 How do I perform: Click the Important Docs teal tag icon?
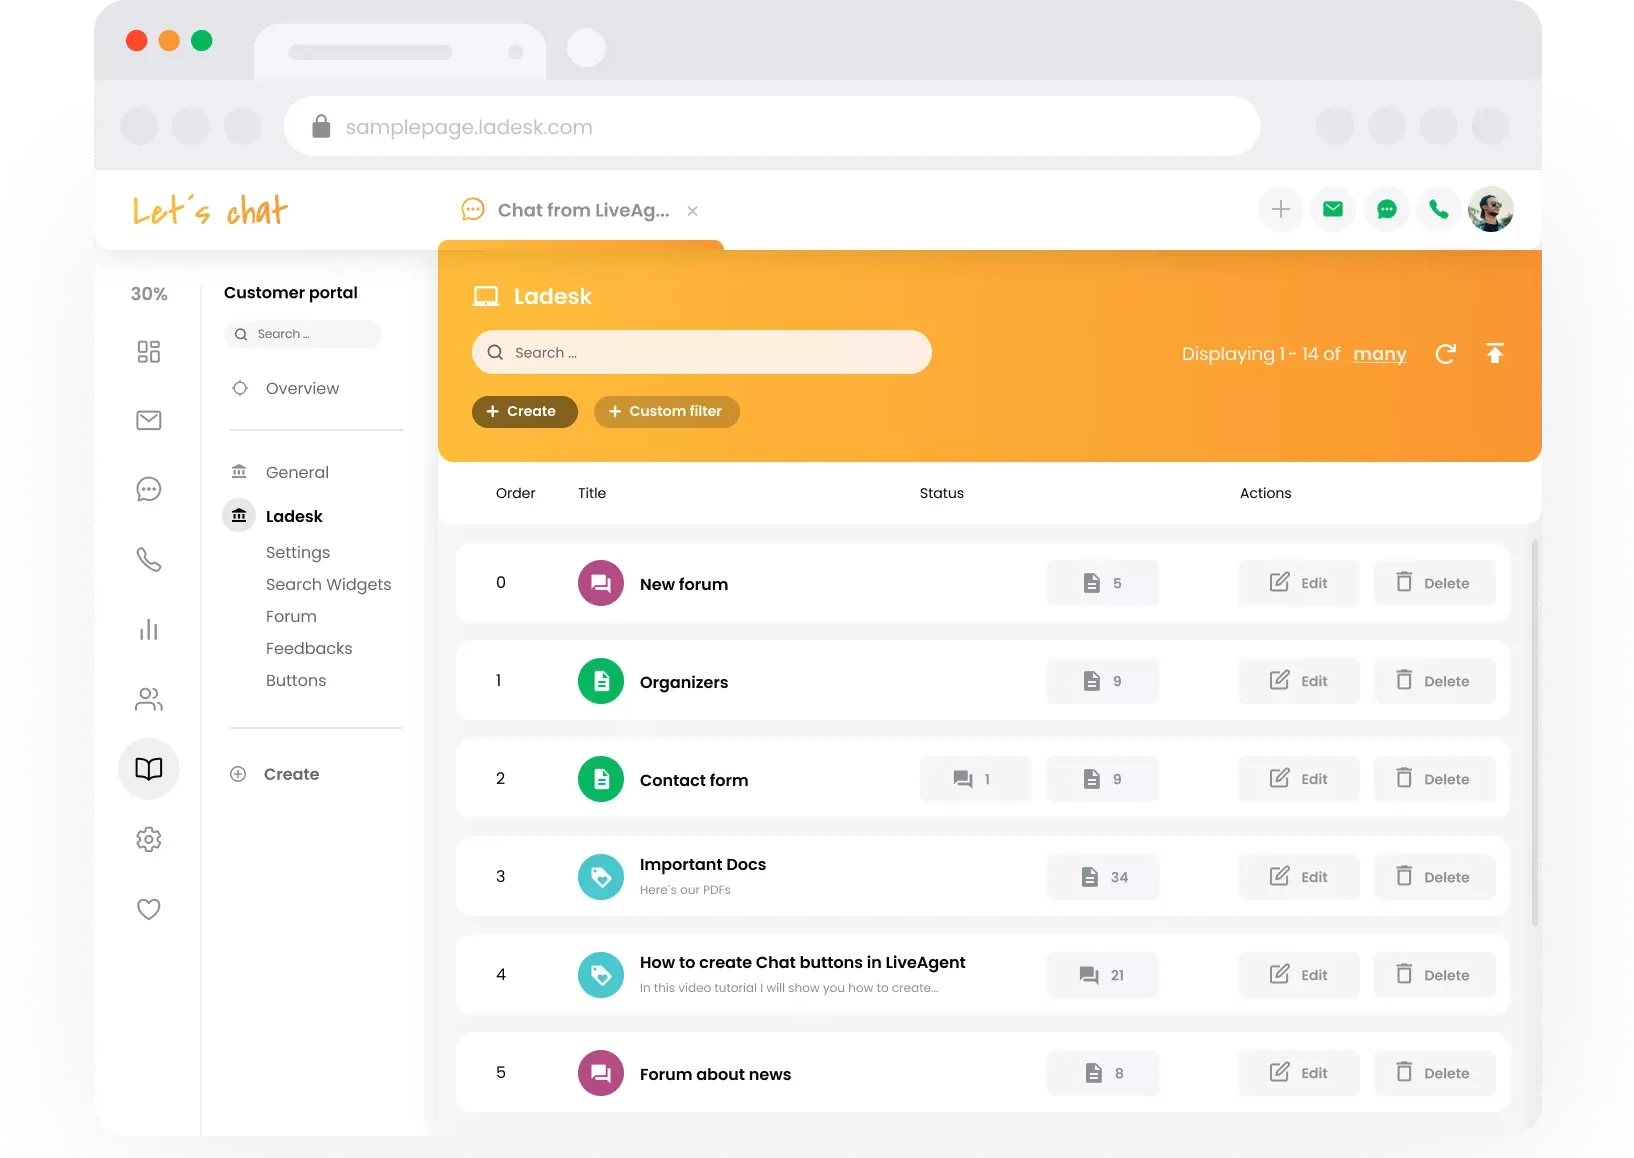click(601, 877)
